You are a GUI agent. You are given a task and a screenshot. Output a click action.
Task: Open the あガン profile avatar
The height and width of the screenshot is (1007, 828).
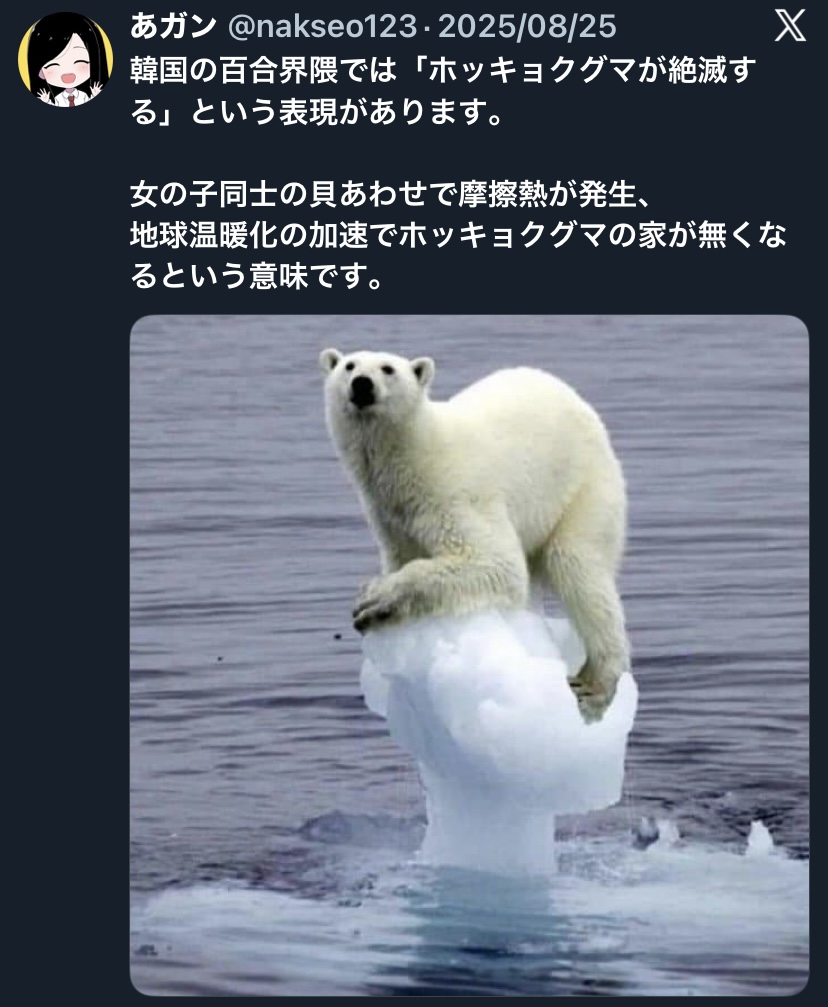[65, 60]
